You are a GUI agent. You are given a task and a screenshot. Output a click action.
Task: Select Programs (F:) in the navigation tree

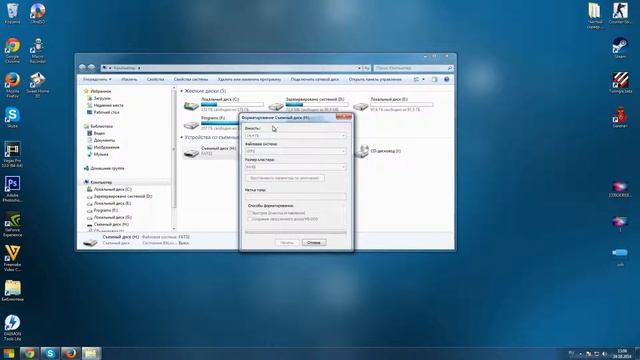(x=105, y=210)
